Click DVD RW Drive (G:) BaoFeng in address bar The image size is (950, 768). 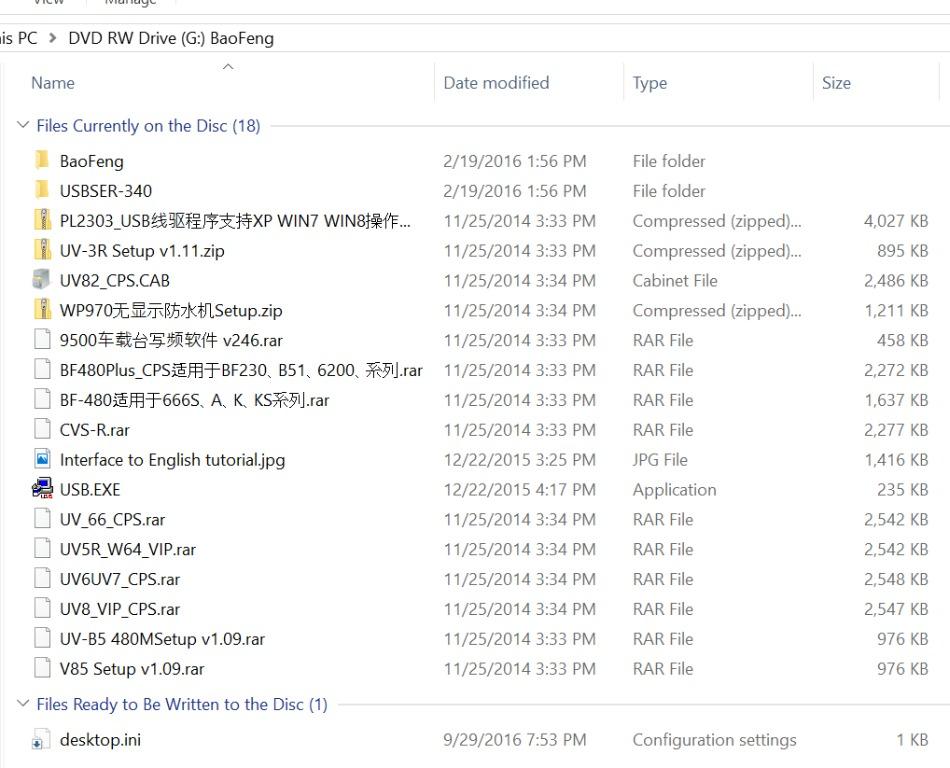(x=171, y=39)
